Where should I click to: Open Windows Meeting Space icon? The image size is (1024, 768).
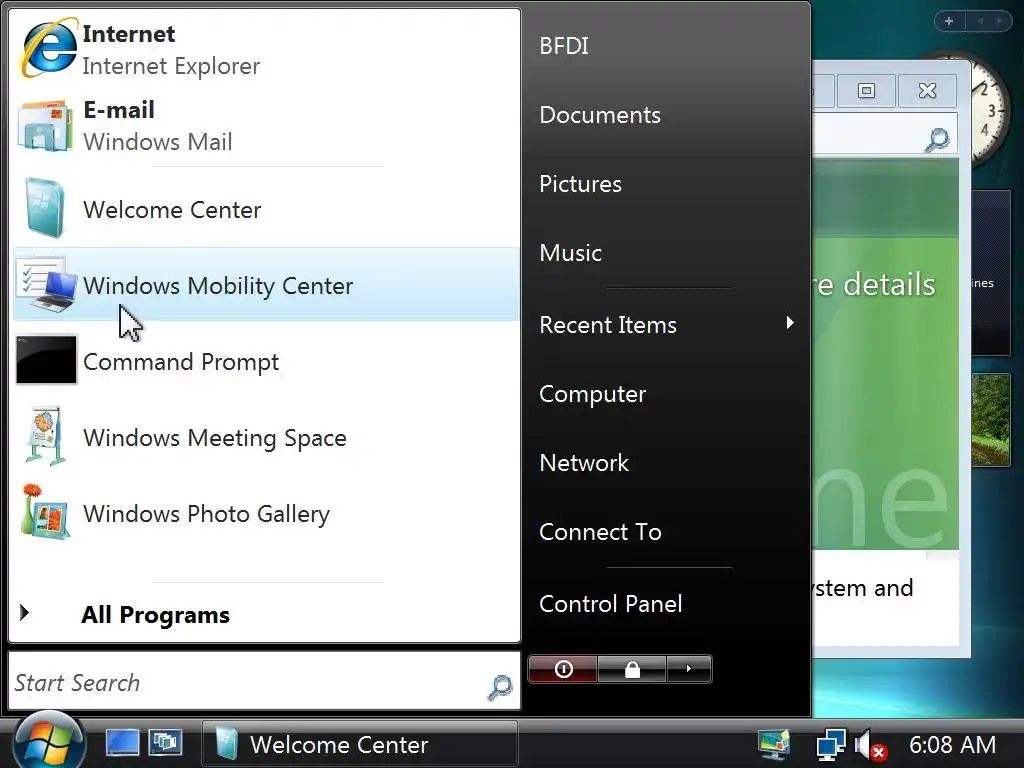pos(46,436)
